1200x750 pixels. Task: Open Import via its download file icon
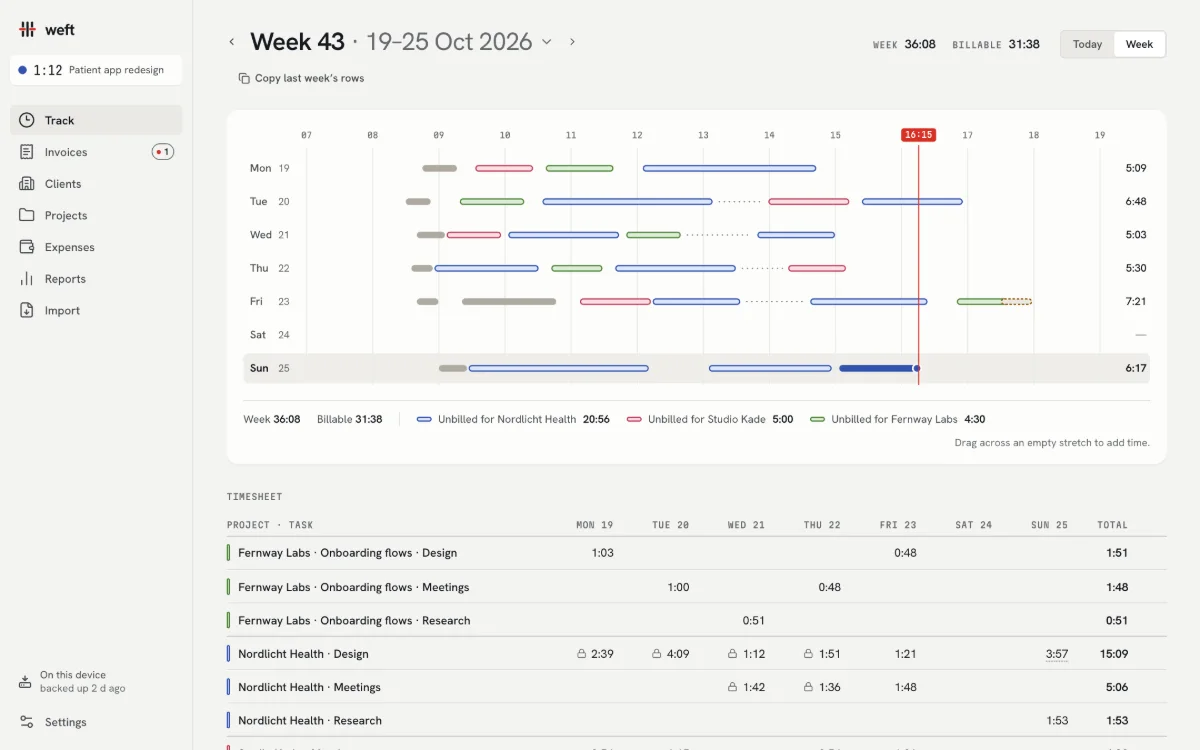point(27,311)
